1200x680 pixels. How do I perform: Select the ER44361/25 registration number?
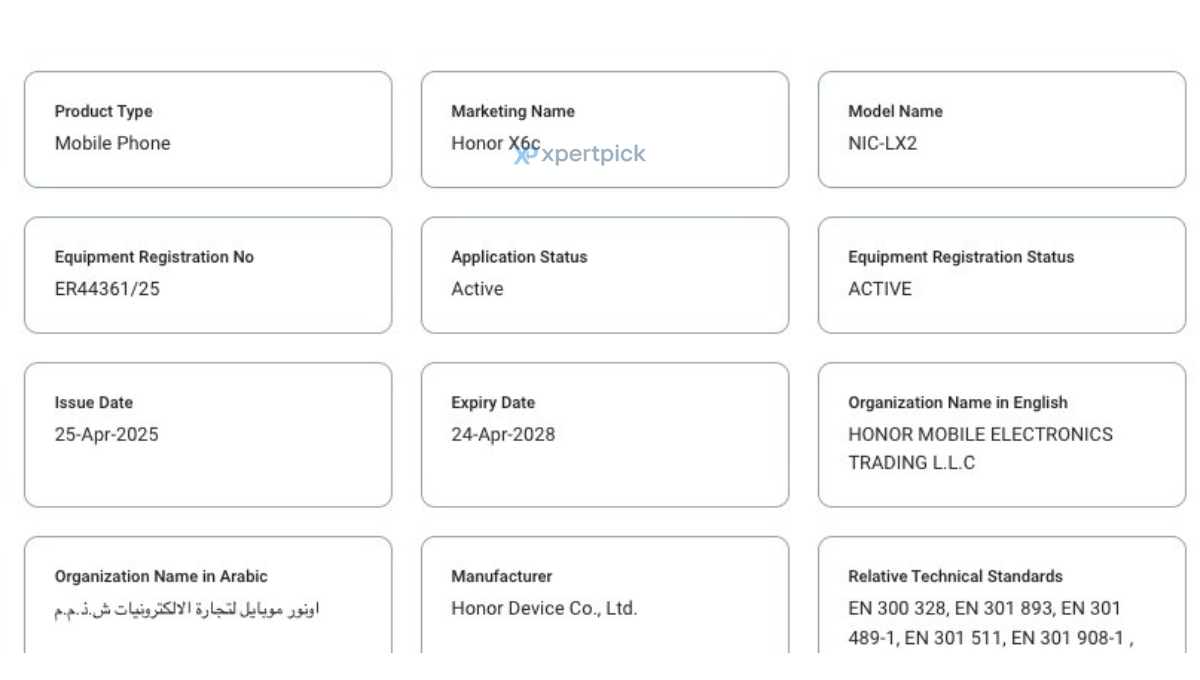[107, 289]
